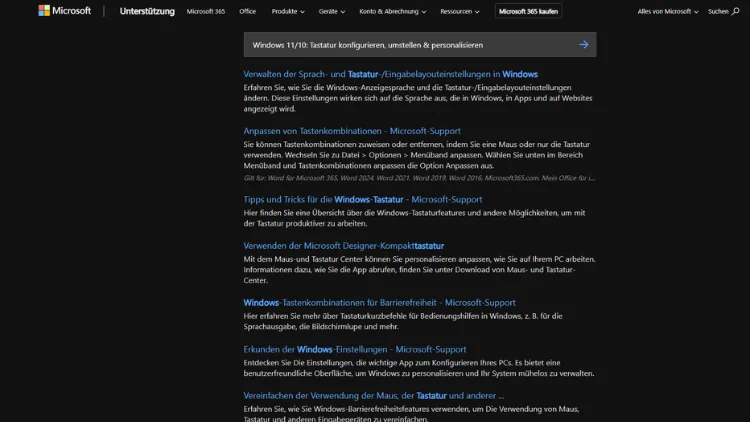The width and height of the screenshot is (750, 422).
Task: Click description starting 'Sie können Tastenkombinationen zuweisen'
Action: [x=417, y=155]
